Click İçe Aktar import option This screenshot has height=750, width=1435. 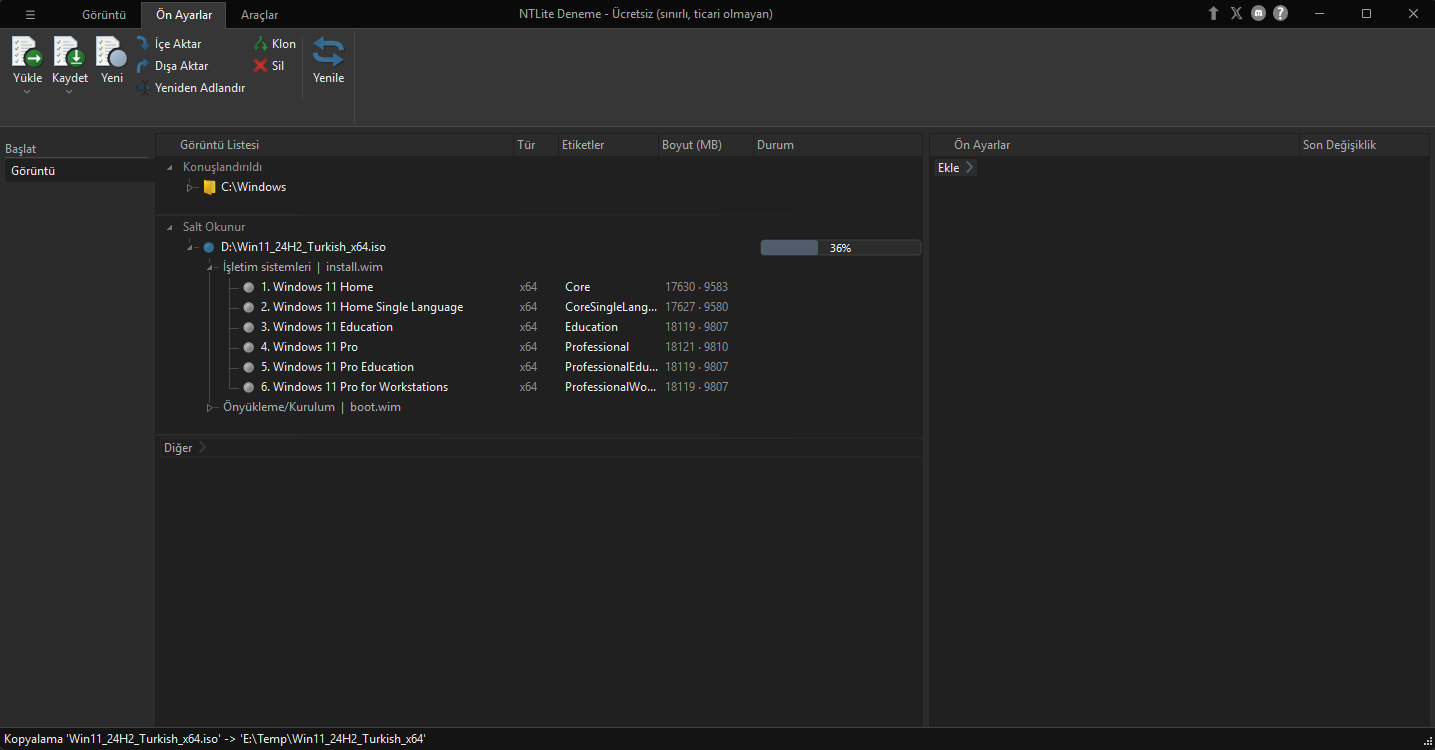click(168, 44)
